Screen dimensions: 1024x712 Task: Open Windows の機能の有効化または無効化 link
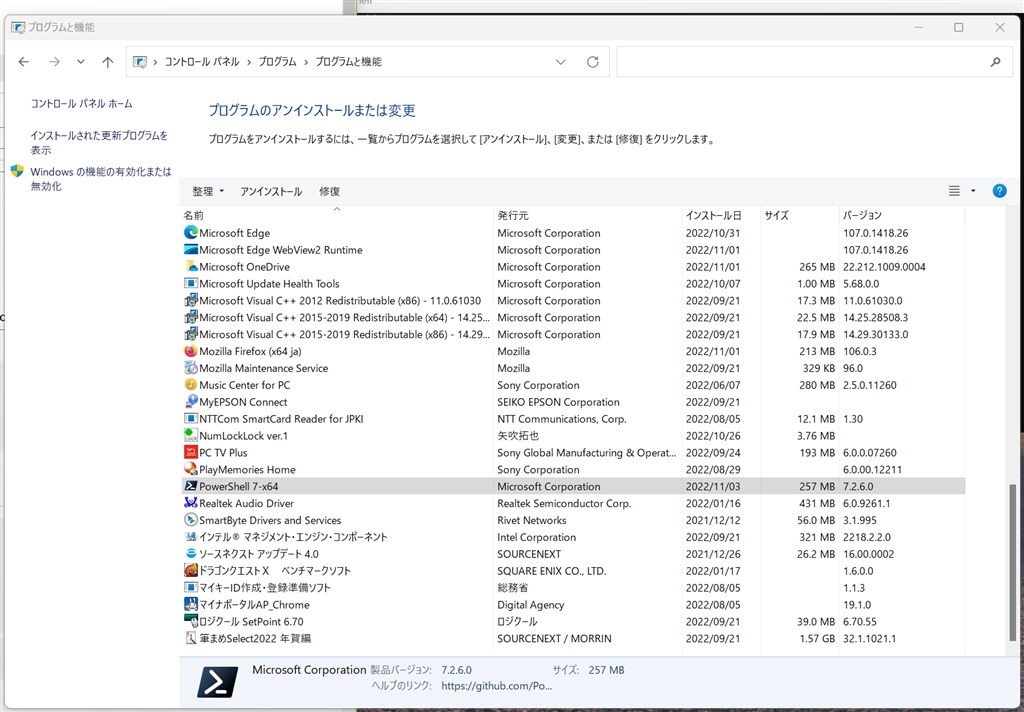click(x=101, y=178)
